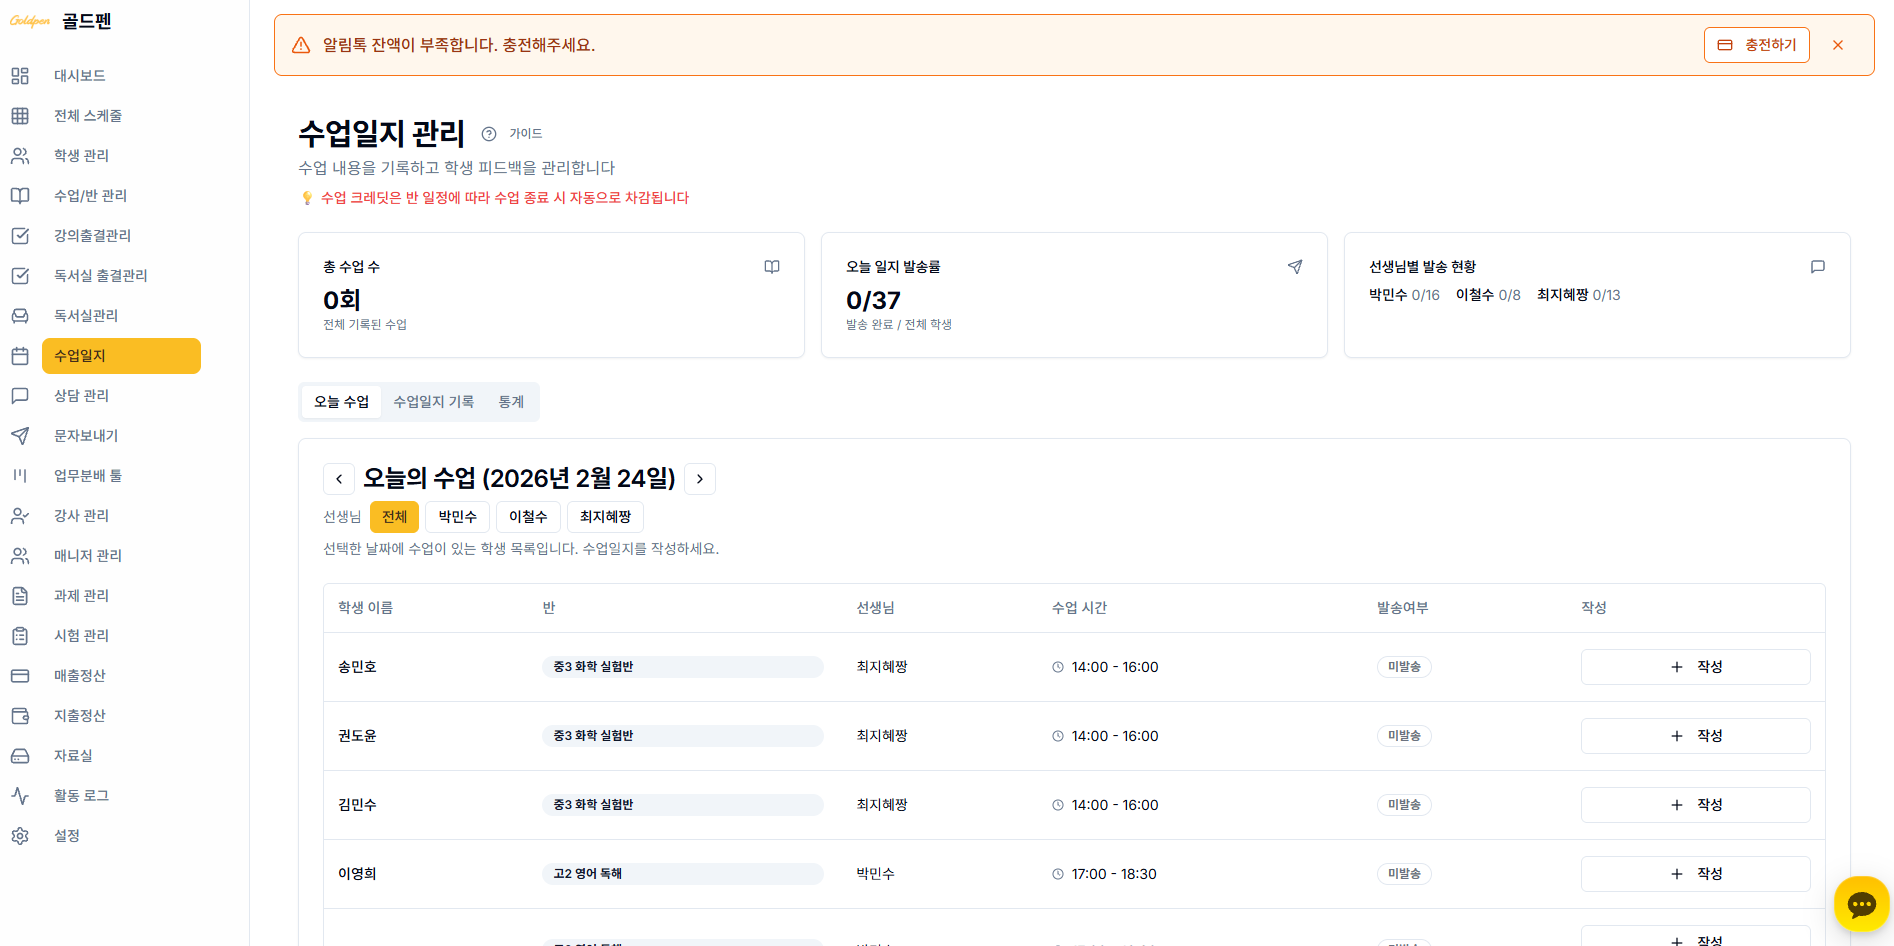Click the 활동 로그 pulse icon
The image size is (1894, 946).
(20, 796)
